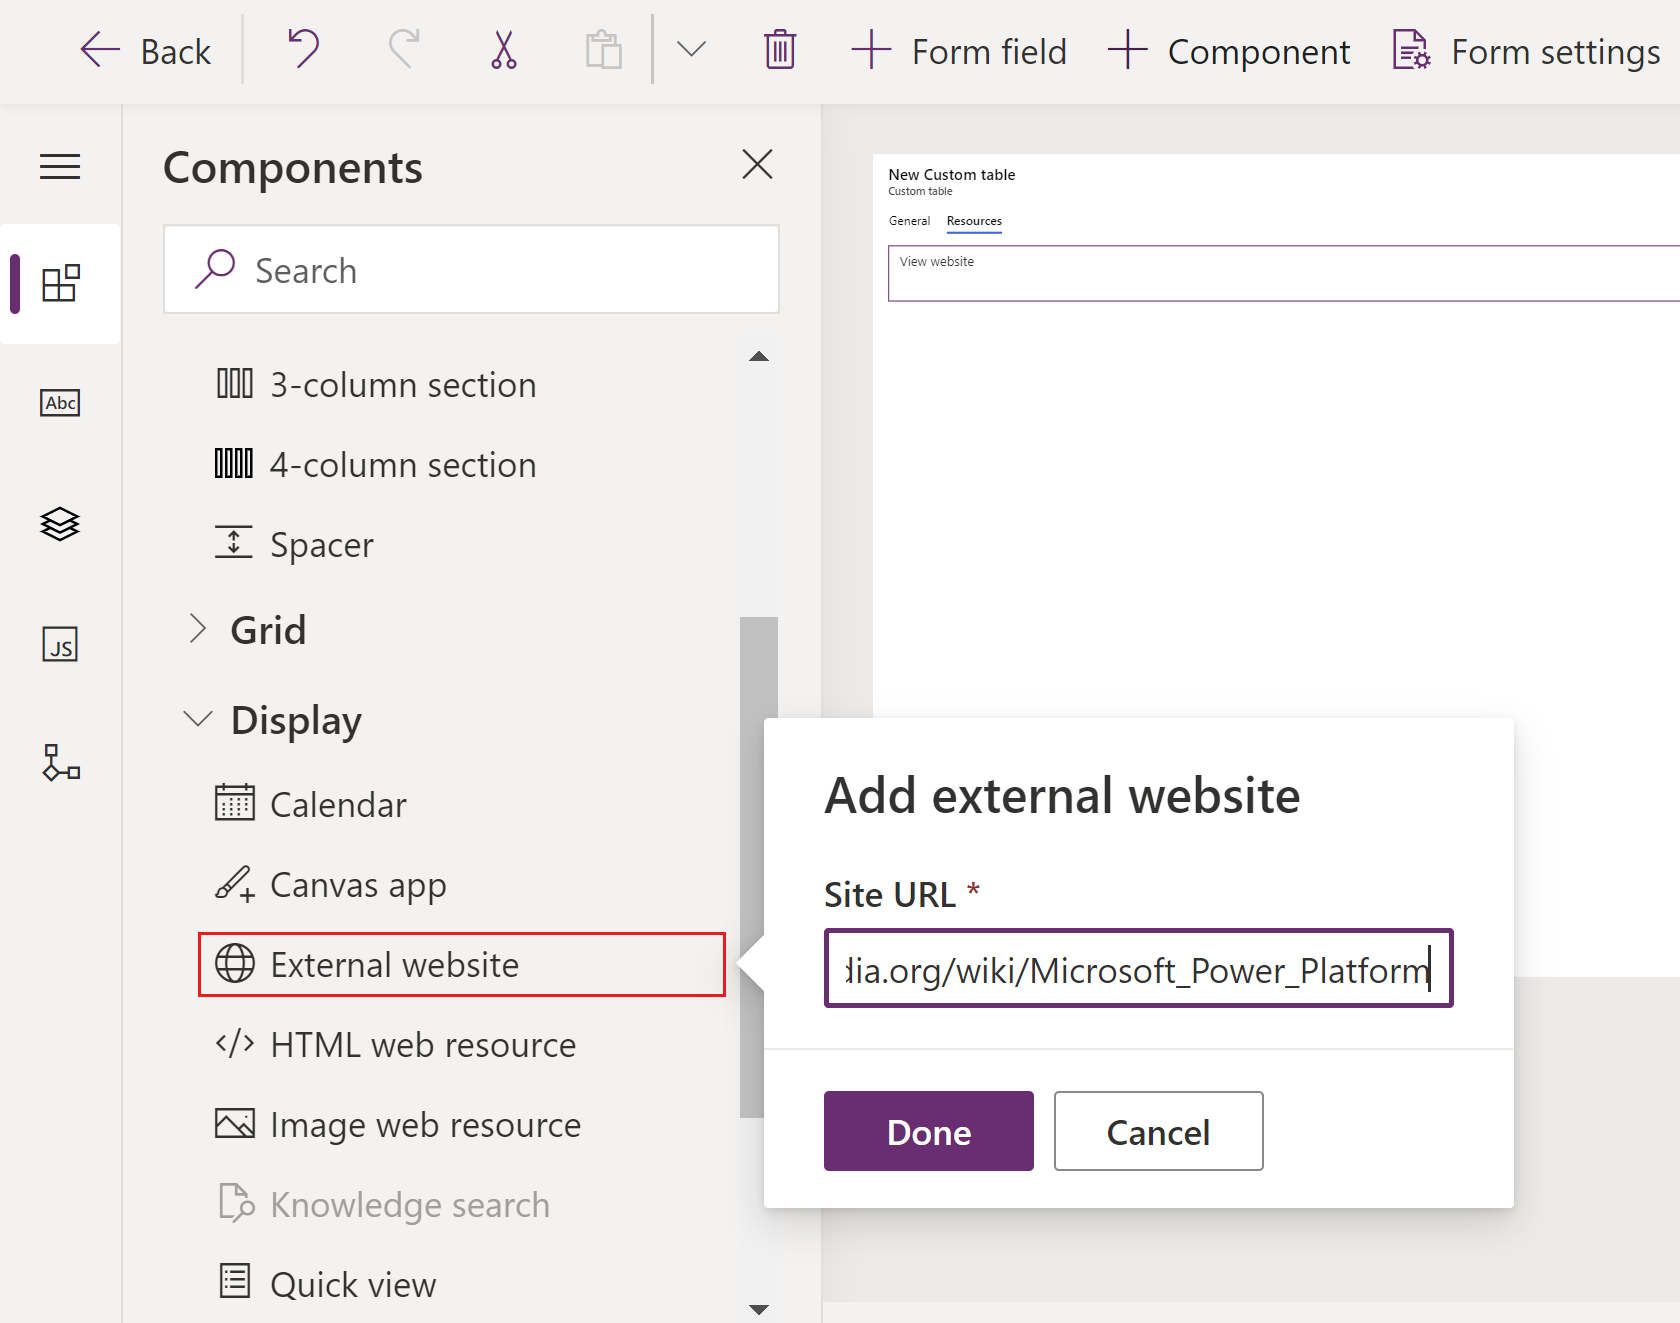
Task: Switch to the General tab
Action: click(909, 221)
